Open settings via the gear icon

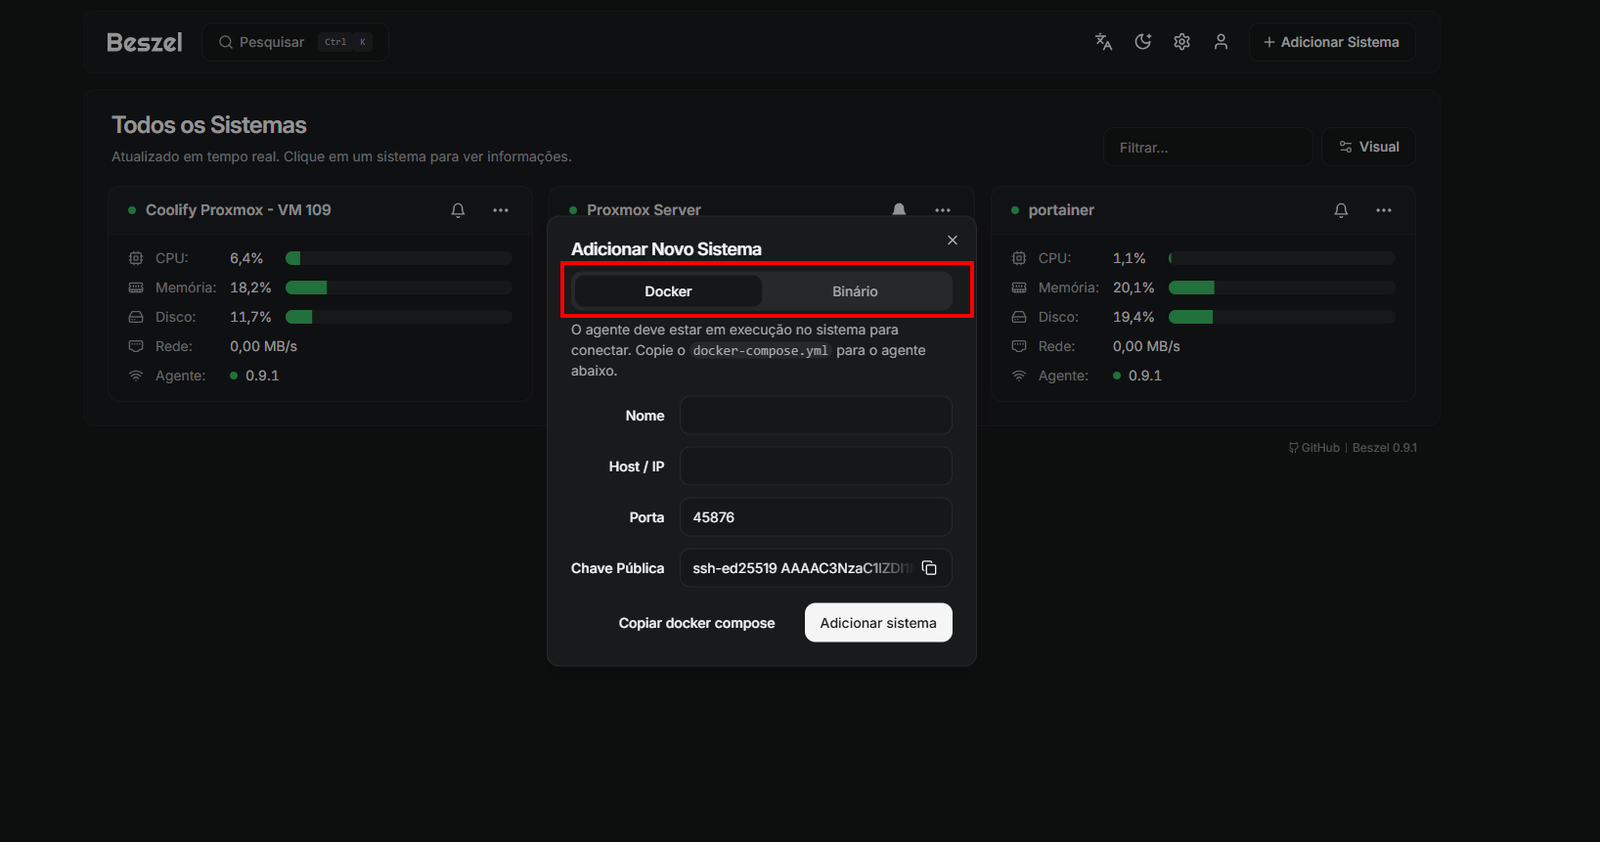click(1182, 42)
